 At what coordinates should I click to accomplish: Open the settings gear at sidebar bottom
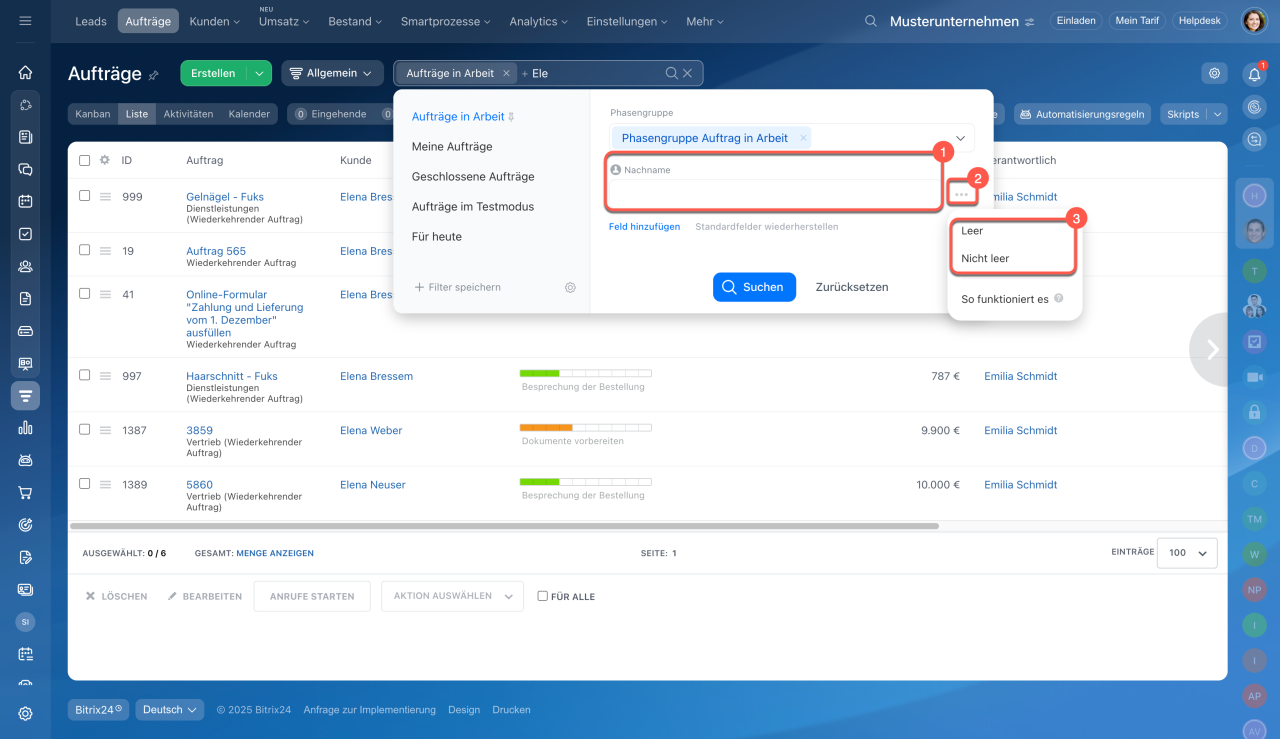click(25, 713)
